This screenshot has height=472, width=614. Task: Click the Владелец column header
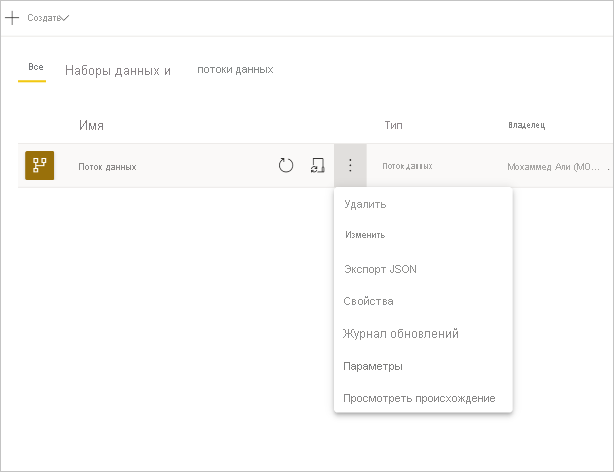pyautogui.click(x=527, y=125)
